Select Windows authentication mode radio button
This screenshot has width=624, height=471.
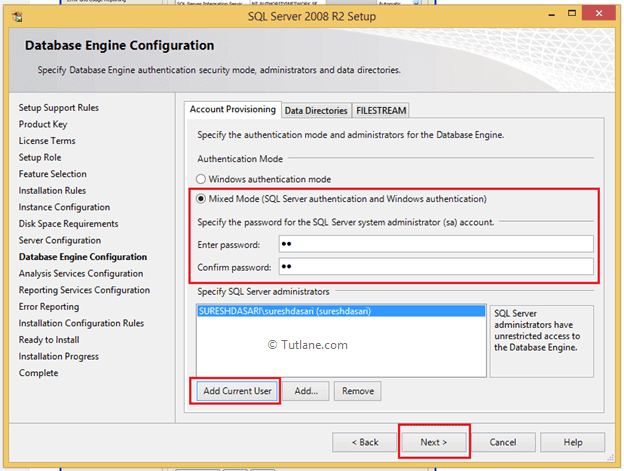click(201, 179)
